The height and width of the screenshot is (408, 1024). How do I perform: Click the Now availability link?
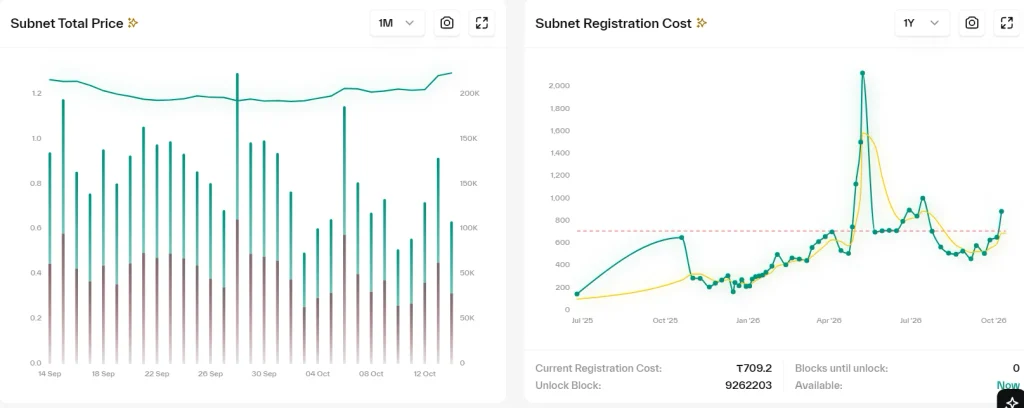[x=1008, y=385]
